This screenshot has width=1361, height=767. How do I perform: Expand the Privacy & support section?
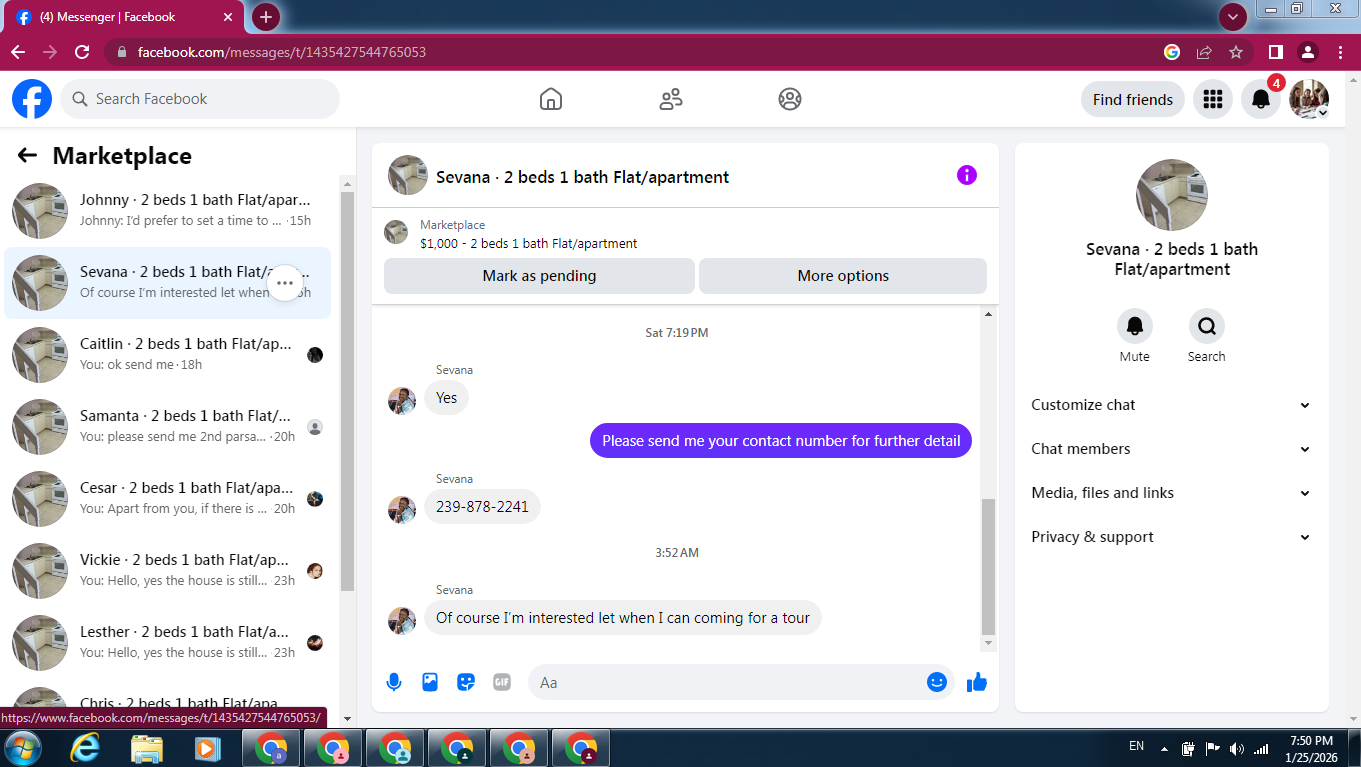click(x=1171, y=537)
